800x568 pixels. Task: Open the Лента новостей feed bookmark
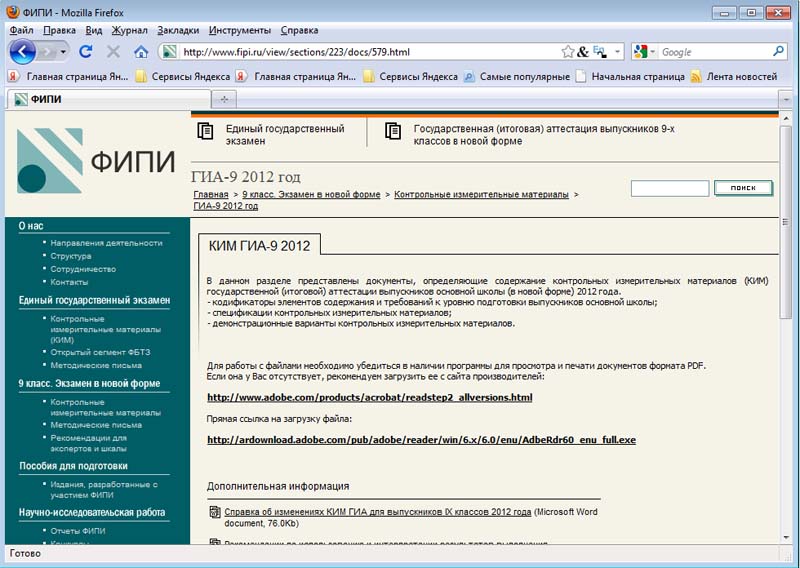pos(734,77)
